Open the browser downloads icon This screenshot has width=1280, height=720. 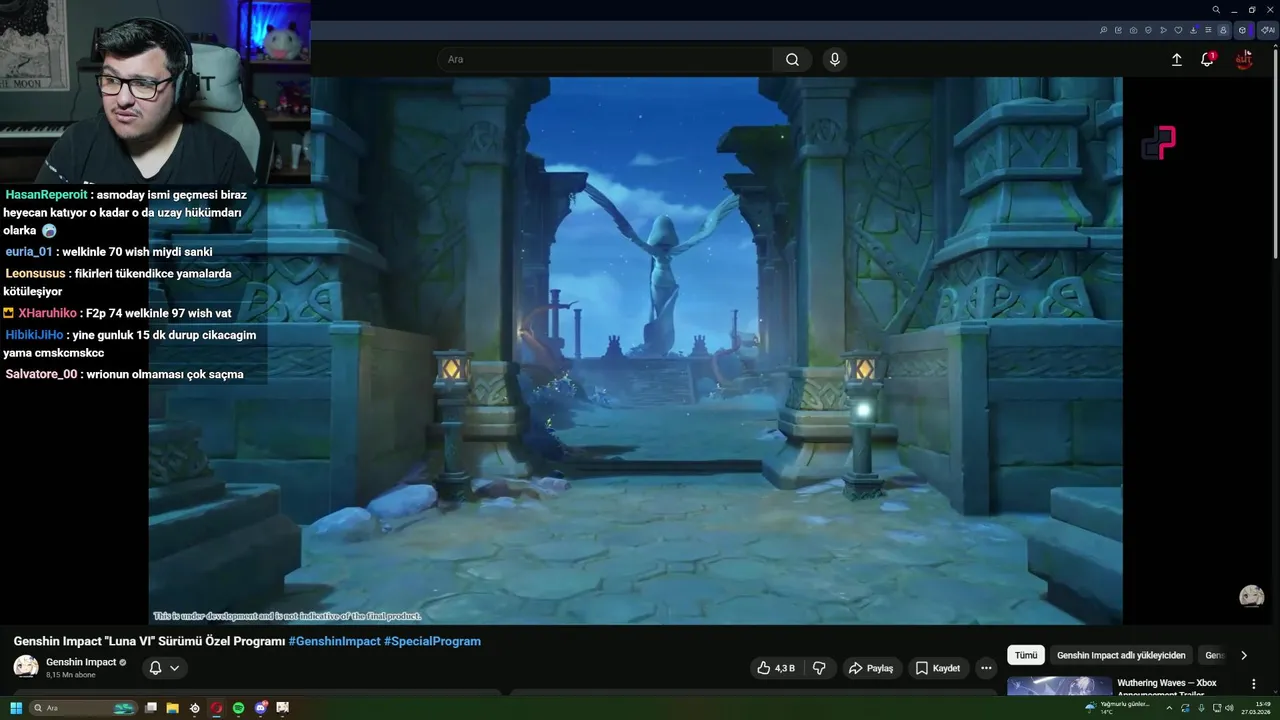coord(1193,30)
